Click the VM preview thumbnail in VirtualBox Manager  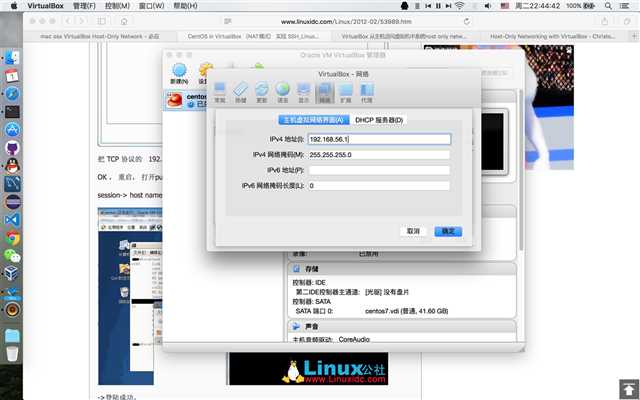(493, 142)
